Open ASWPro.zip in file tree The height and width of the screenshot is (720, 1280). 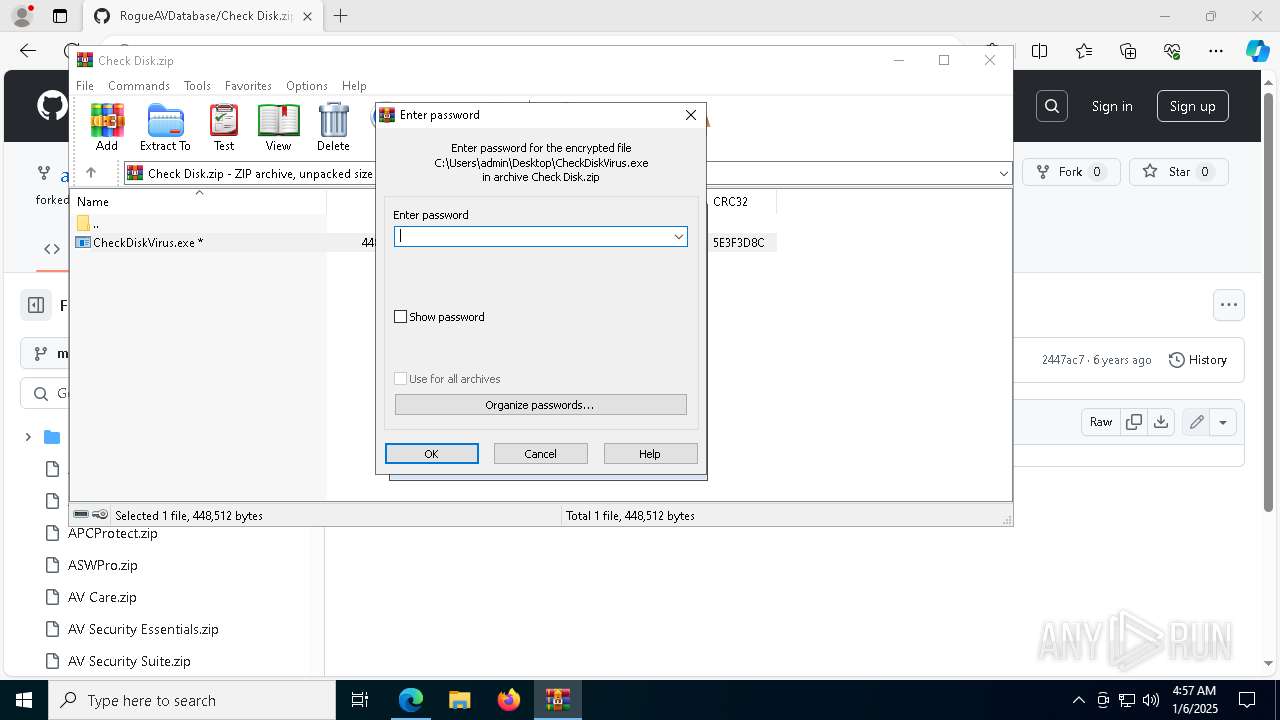tap(103, 565)
